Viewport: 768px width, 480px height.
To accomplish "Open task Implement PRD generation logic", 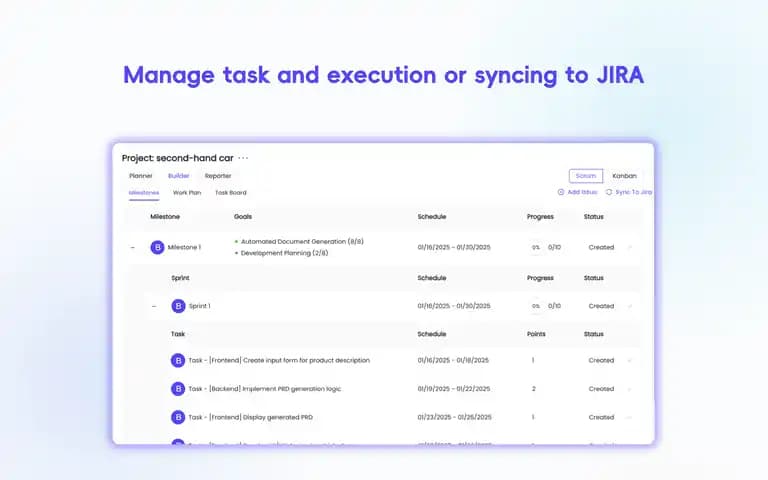I will (264, 389).
